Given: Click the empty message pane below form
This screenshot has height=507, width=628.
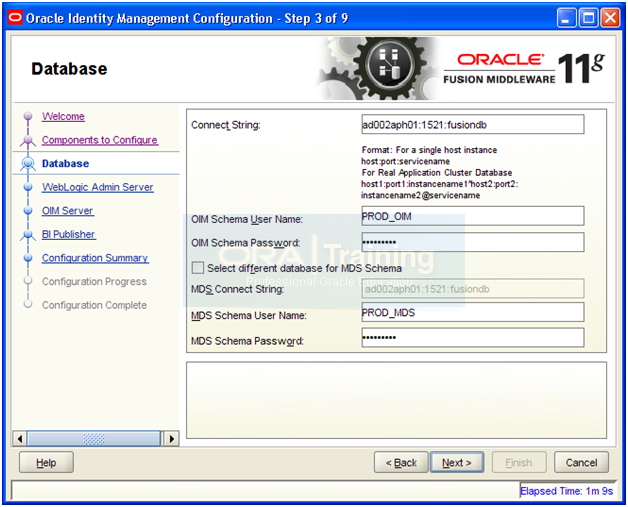Looking at the screenshot, I should 397,400.
